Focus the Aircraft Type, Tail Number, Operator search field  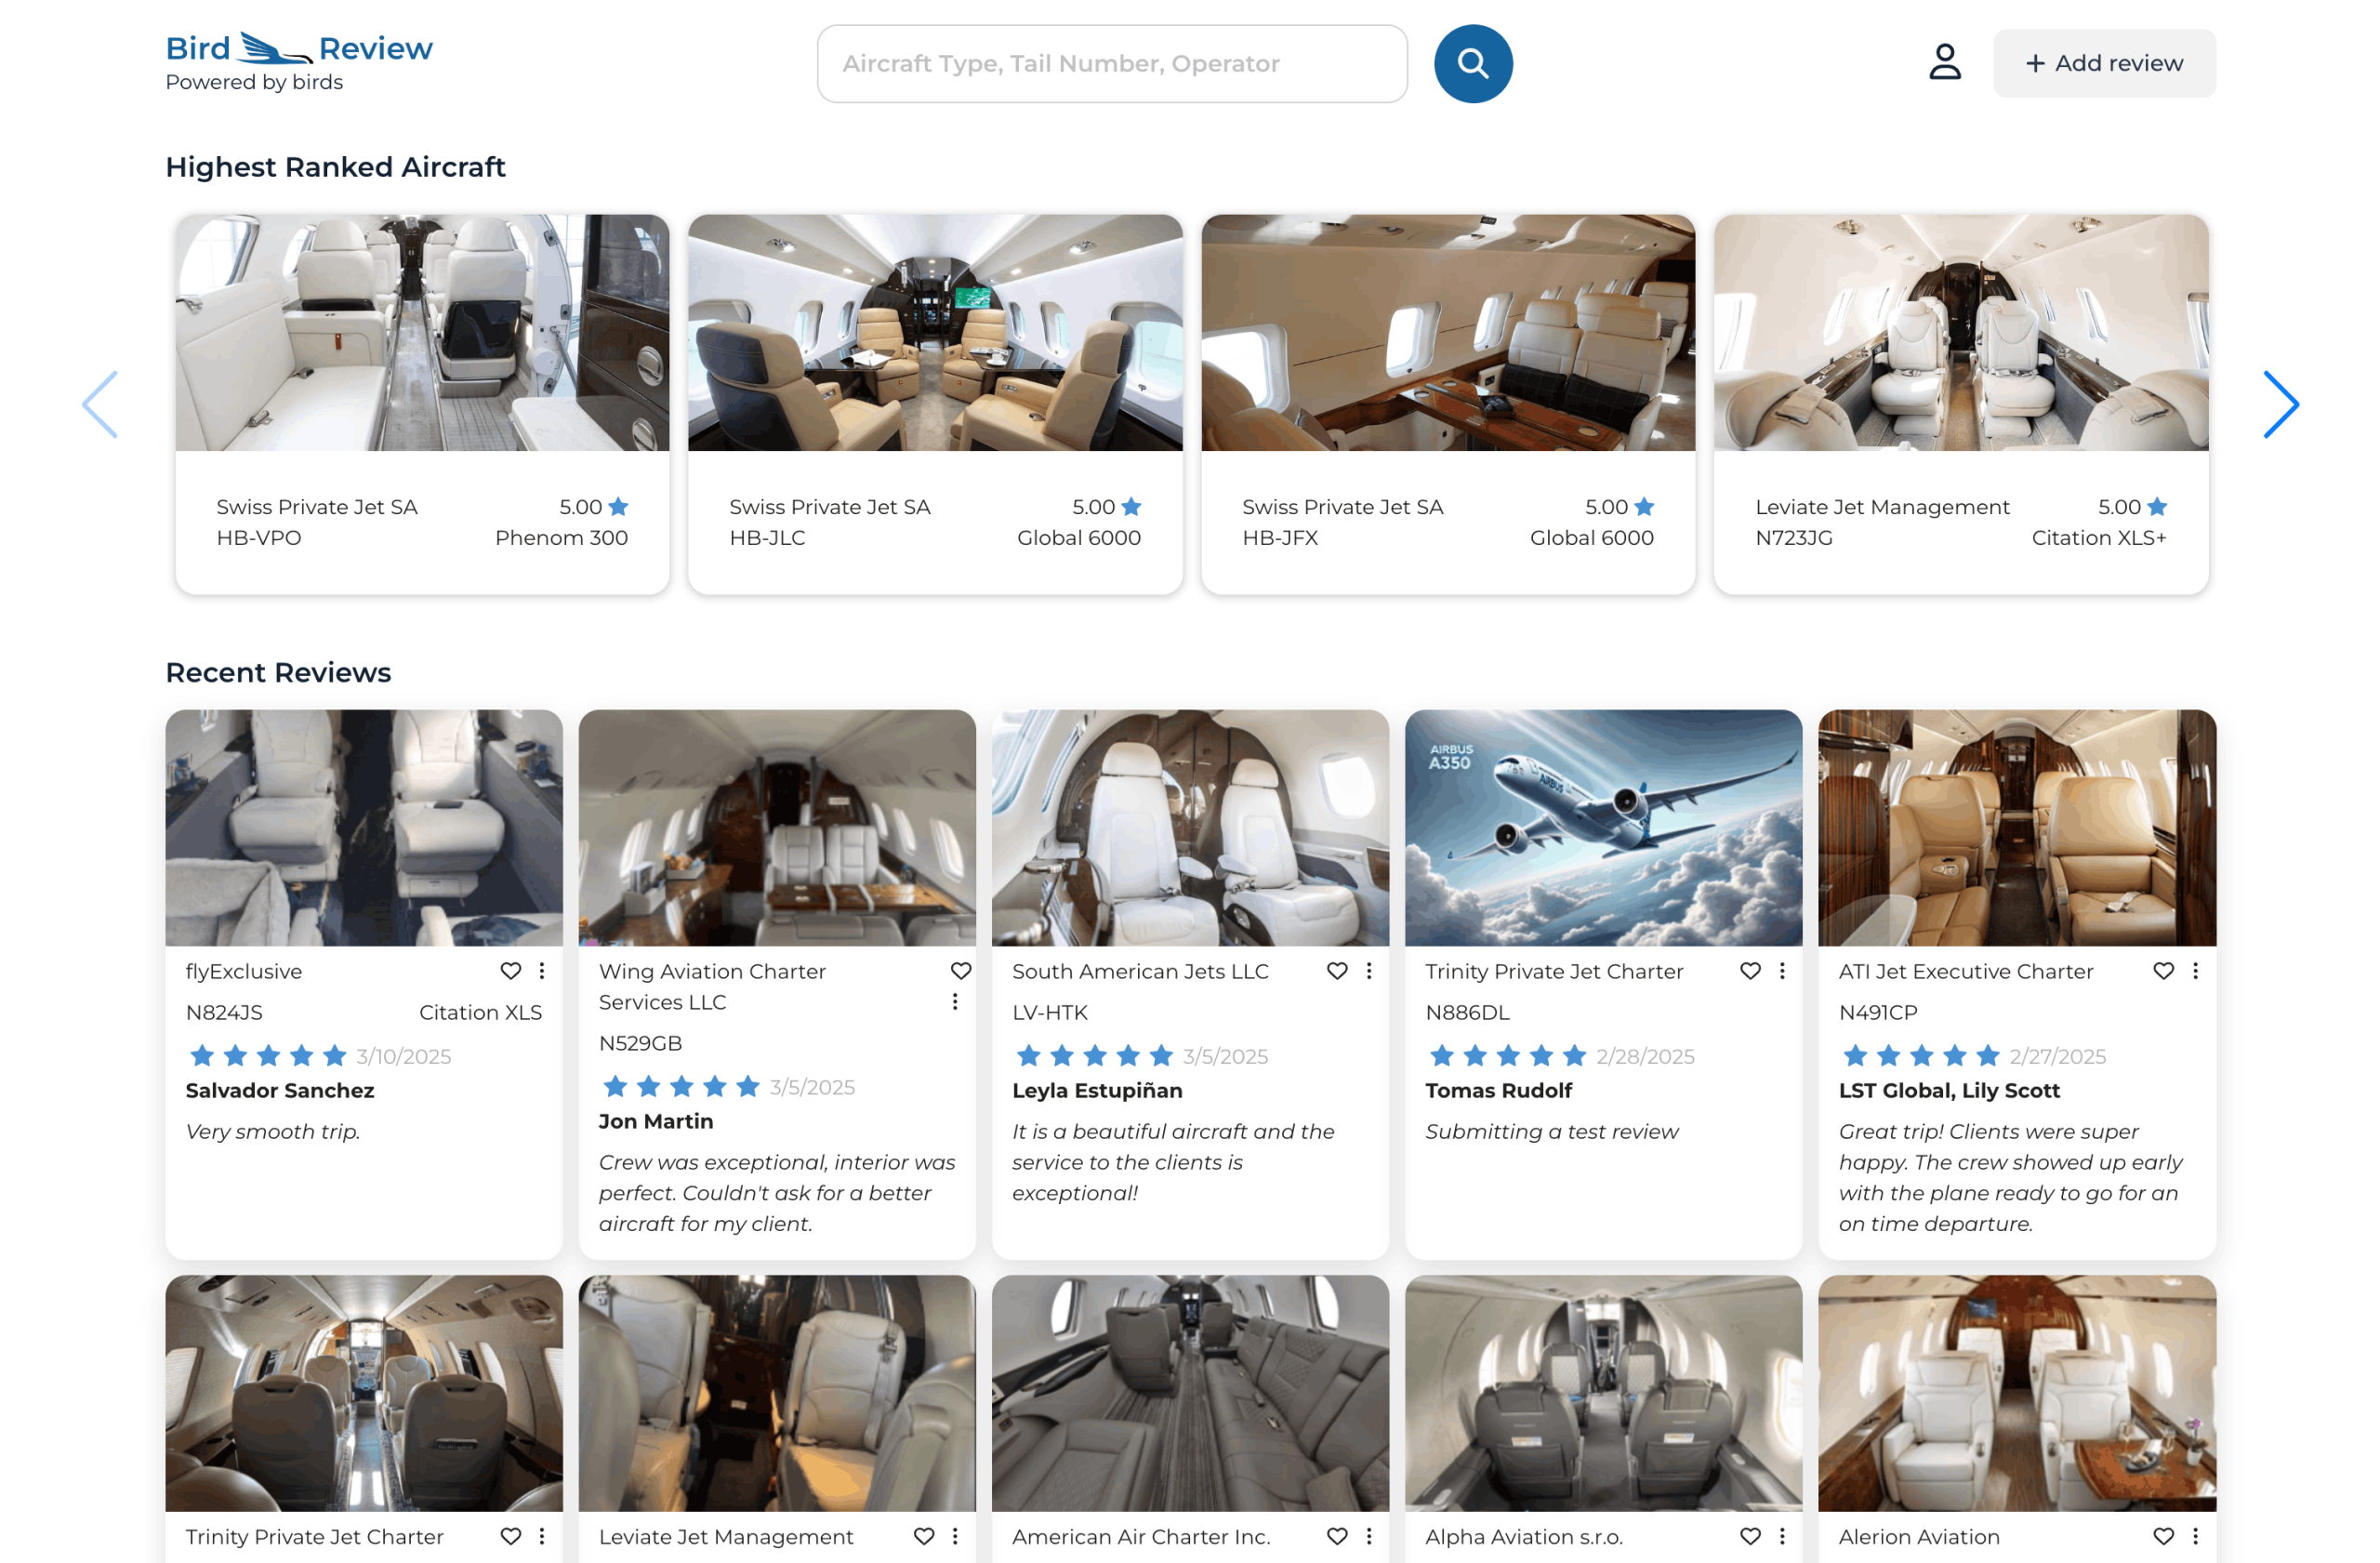click(1112, 64)
